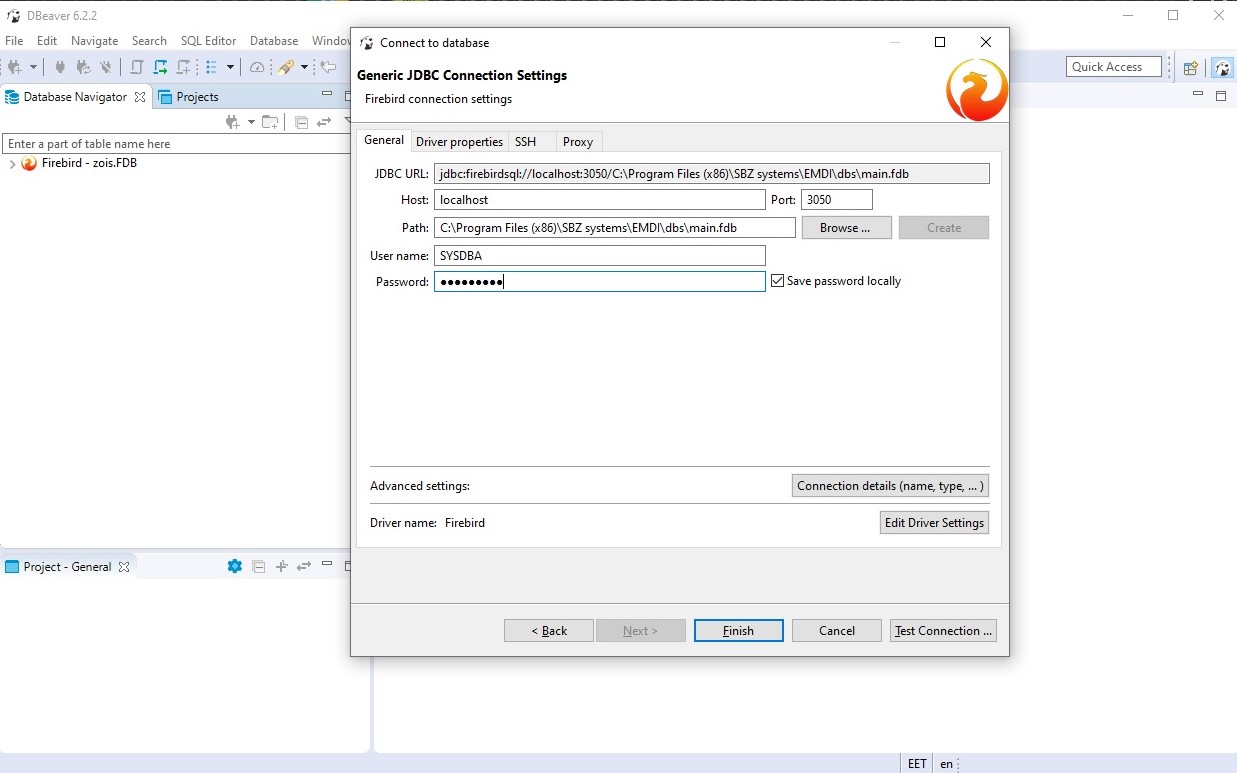Switch to the SSH tab
This screenshot has width=1237, height=773.
tap(526, 142)
